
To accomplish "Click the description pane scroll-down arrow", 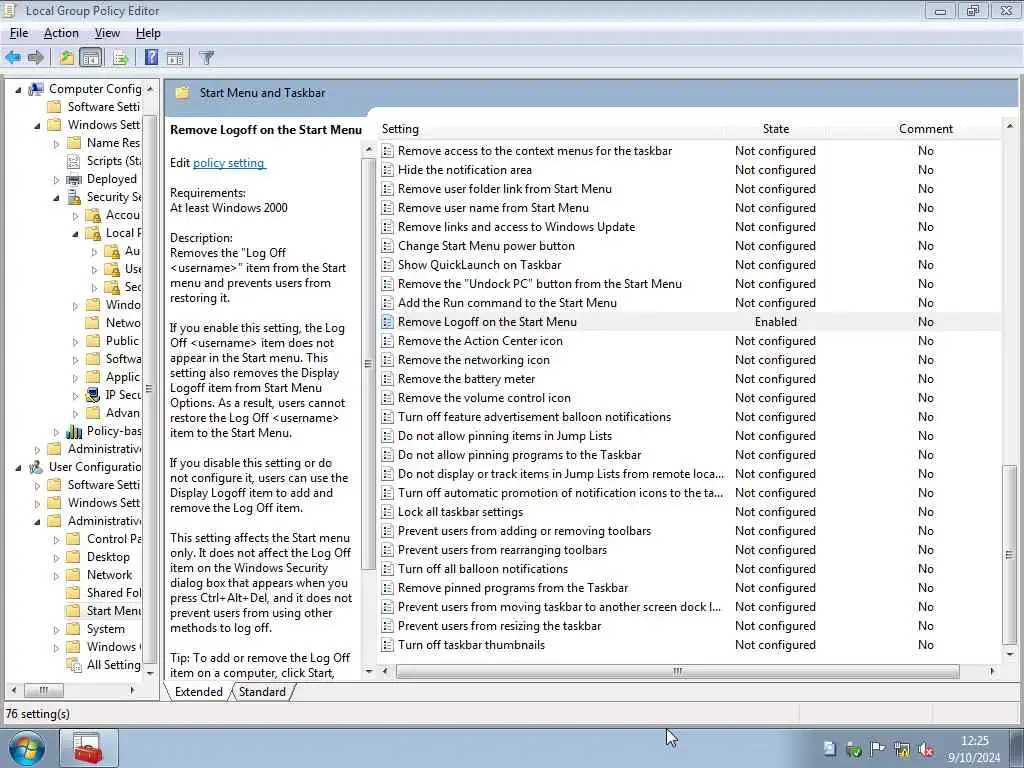I will (369, 671).
